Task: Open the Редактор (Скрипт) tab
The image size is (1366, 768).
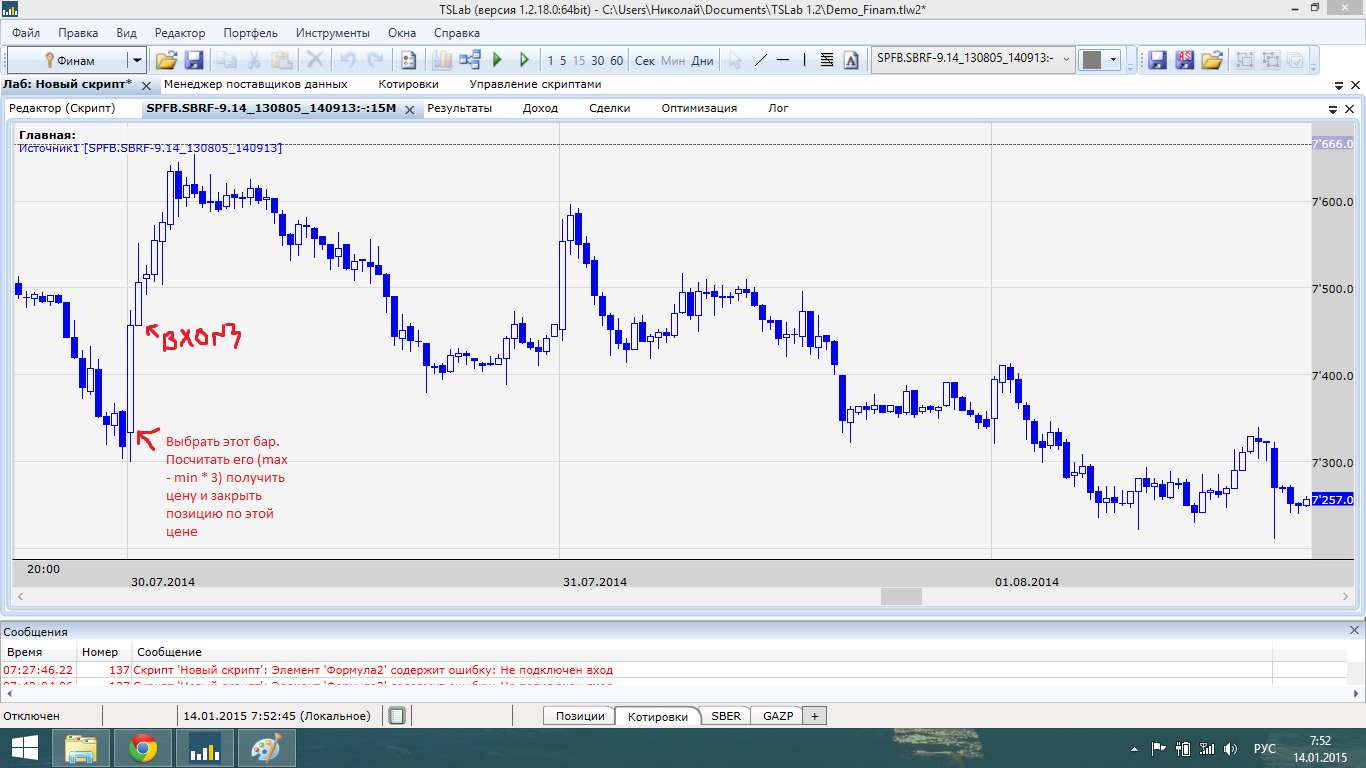Action: click(x=61, y=108)
